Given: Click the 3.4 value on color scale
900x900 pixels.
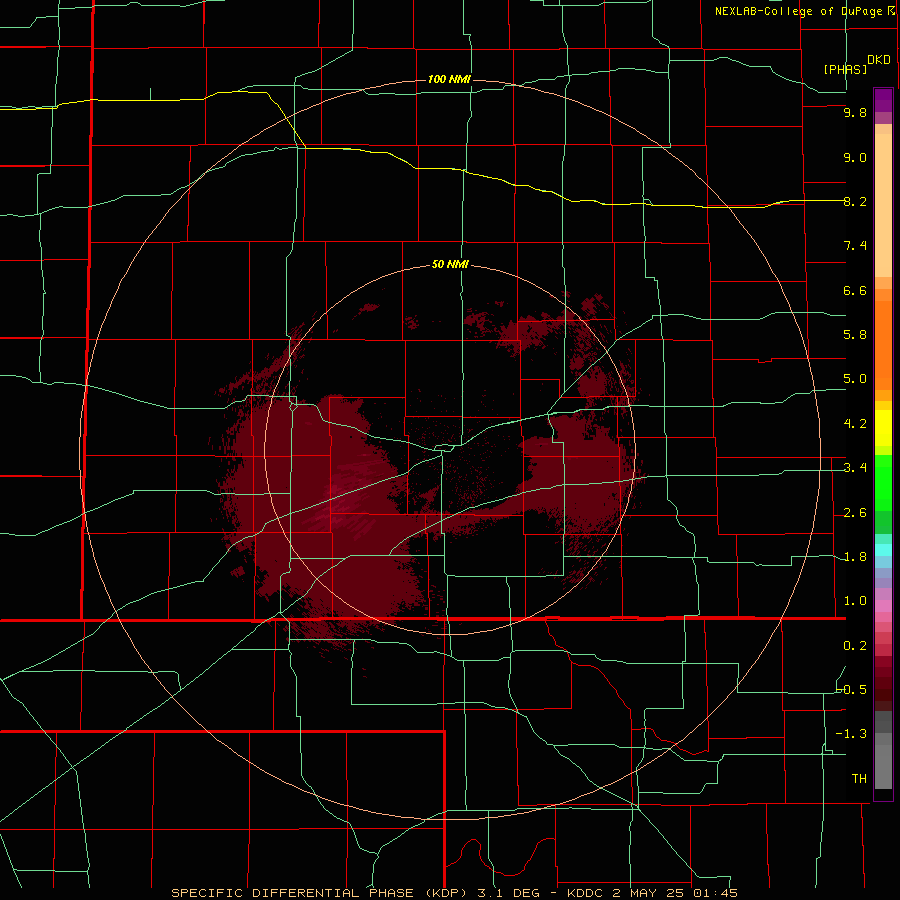Looking at the screenshot, I should click(x=855, y=468).
